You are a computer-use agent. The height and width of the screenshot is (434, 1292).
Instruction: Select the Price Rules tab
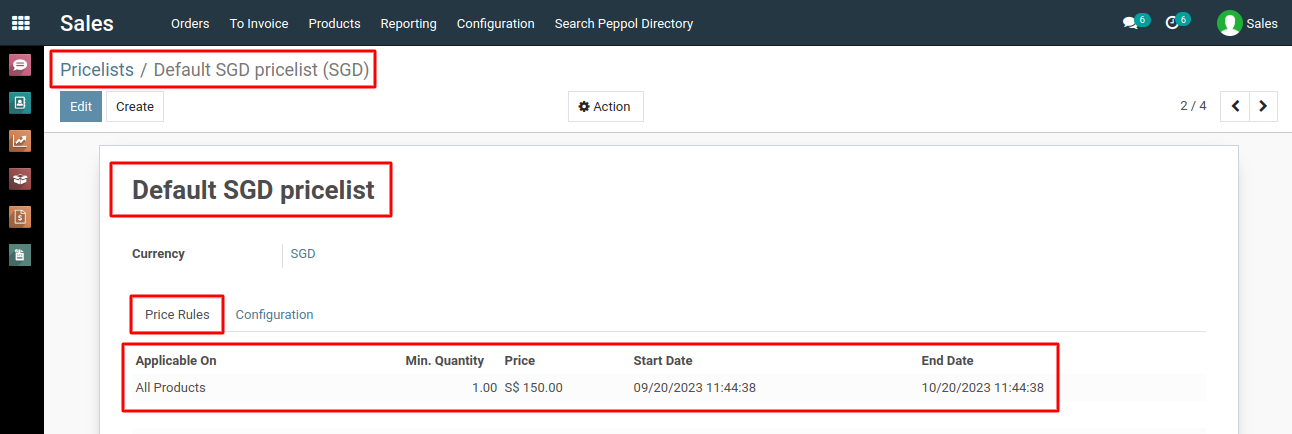[177, 314]
